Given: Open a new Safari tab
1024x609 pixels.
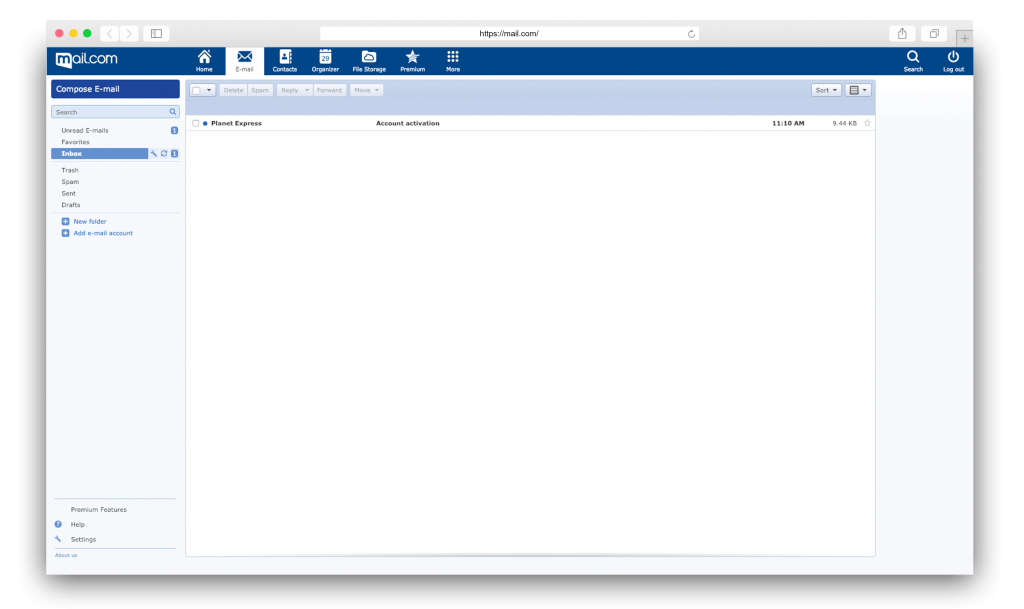Looking at the screenshot, I should [965, 39].
